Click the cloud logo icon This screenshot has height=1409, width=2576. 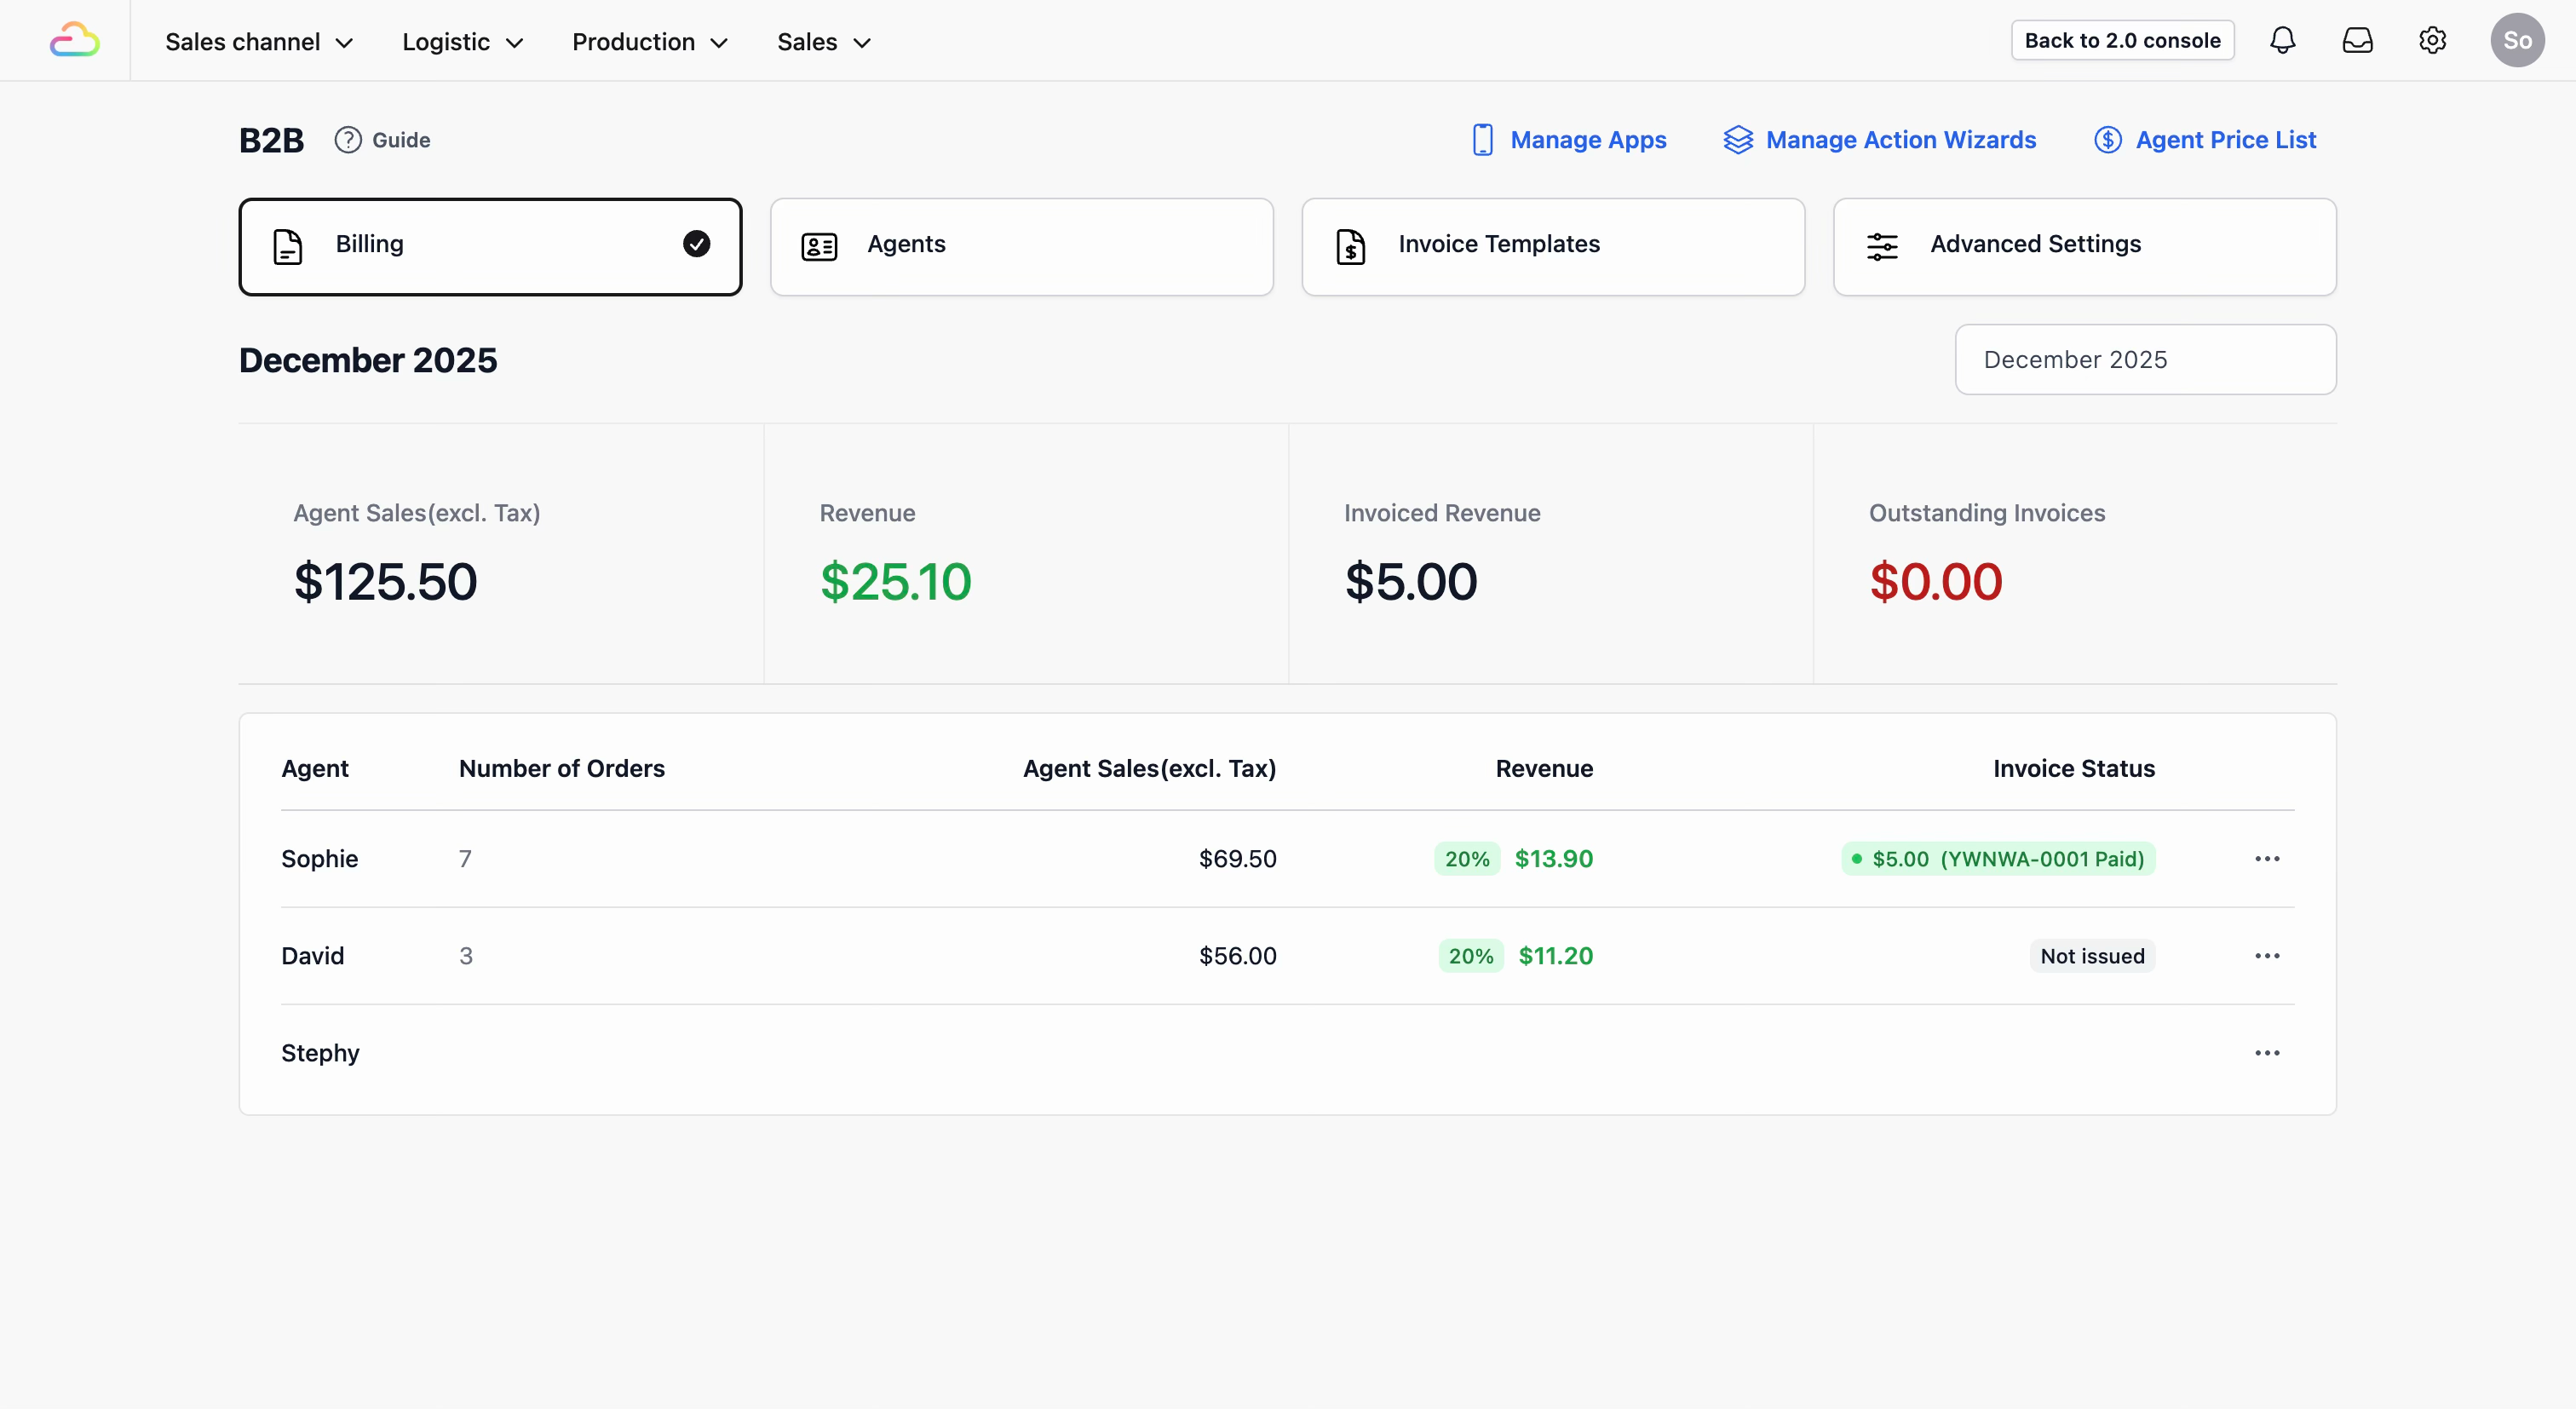click(x=75, y=41)
